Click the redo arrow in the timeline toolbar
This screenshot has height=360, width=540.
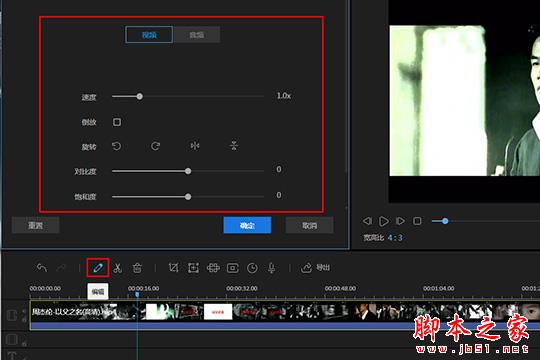coord(61,268)
